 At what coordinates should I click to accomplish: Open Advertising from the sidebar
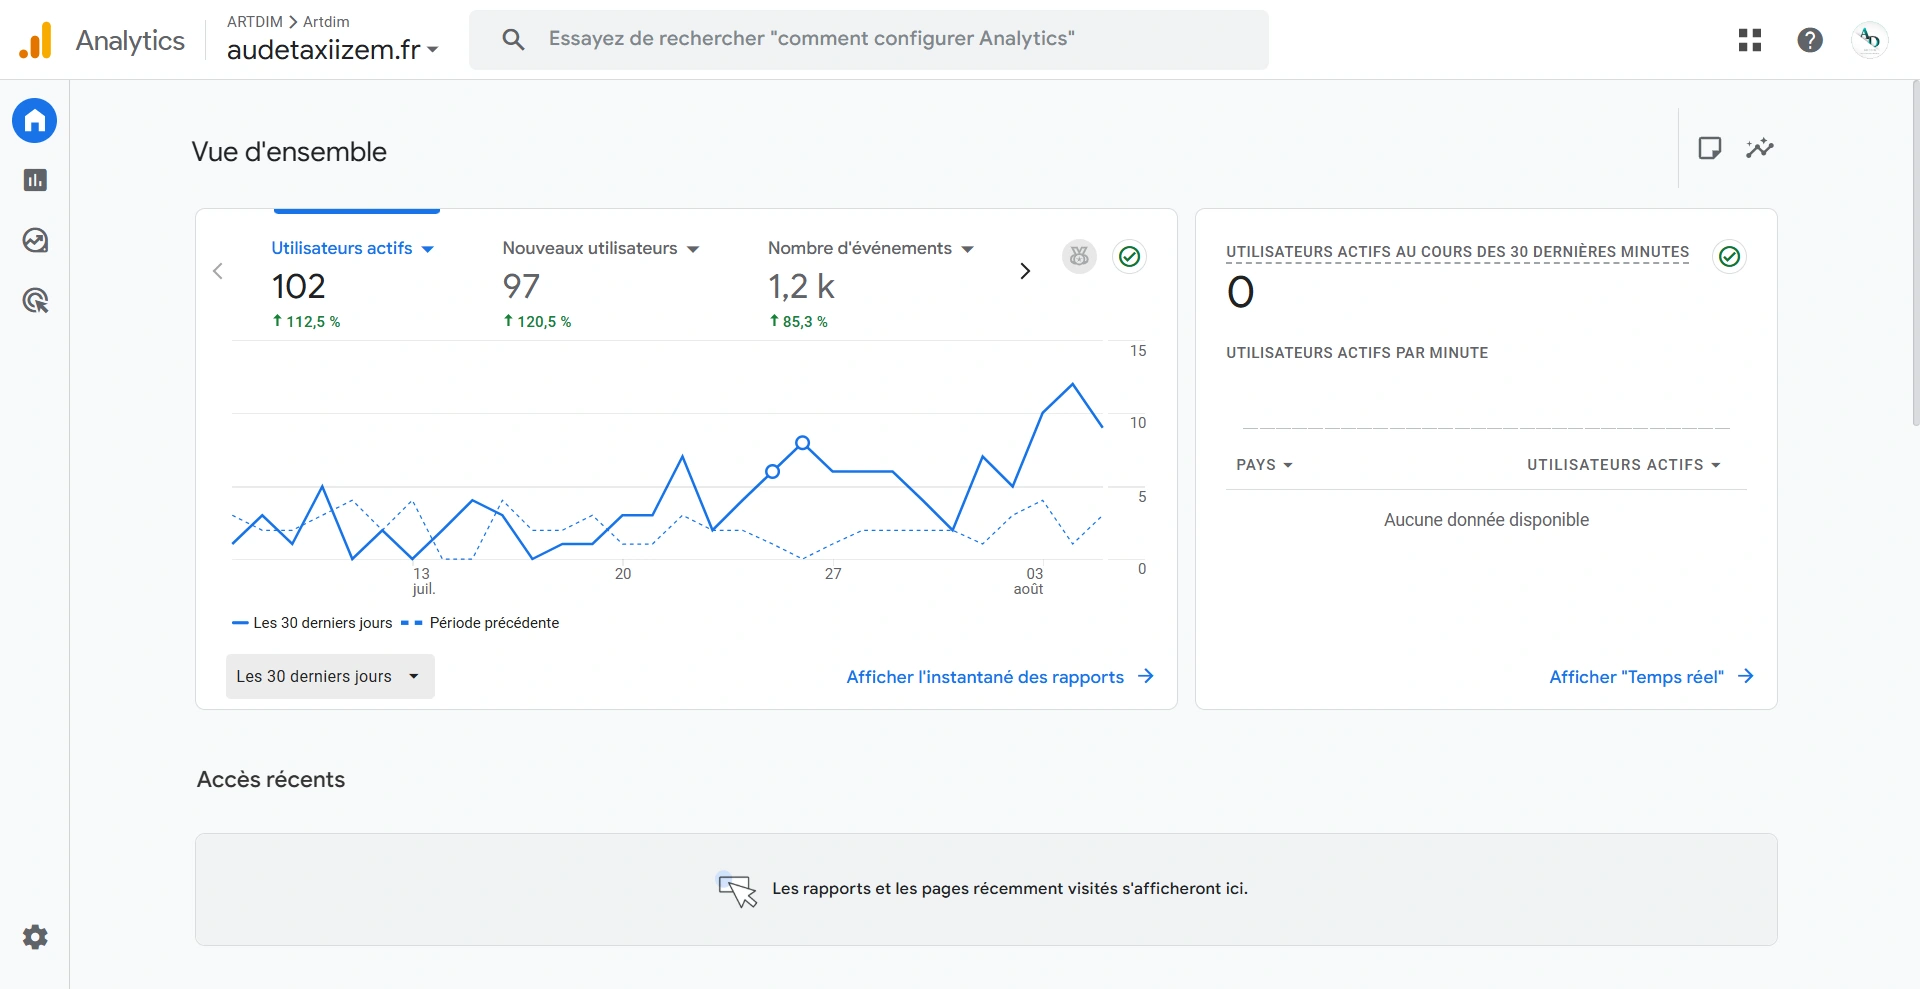pyautogui.click(x=35, y=300)
